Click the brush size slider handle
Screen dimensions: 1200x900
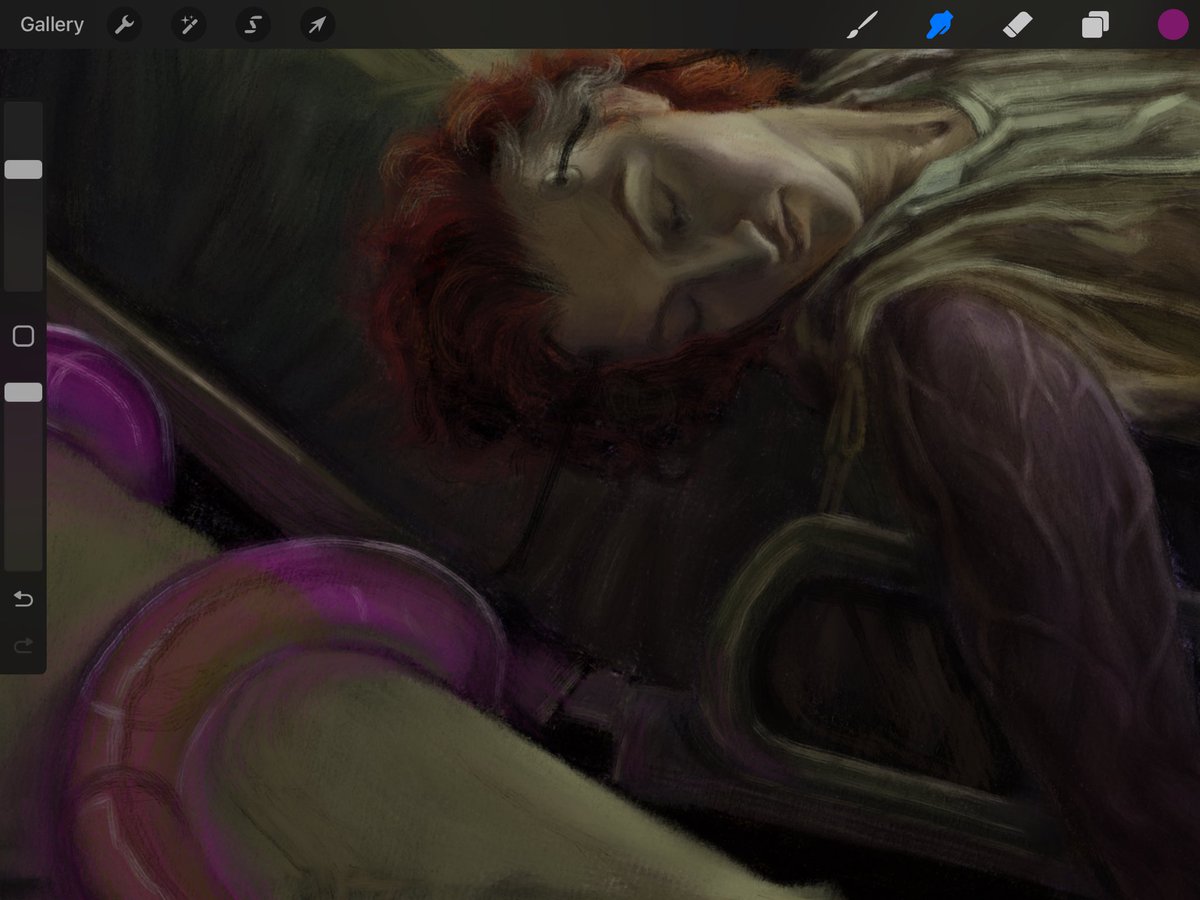(23, 169)
